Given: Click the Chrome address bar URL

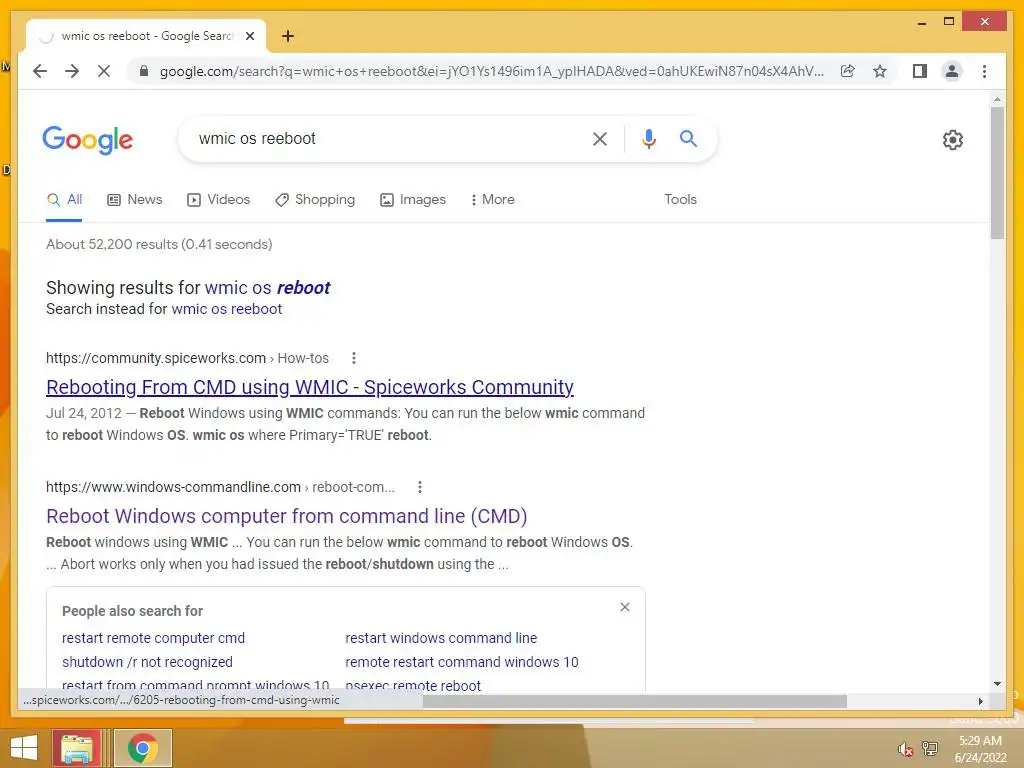Looking at the screenshot, I should click(491, 71).
